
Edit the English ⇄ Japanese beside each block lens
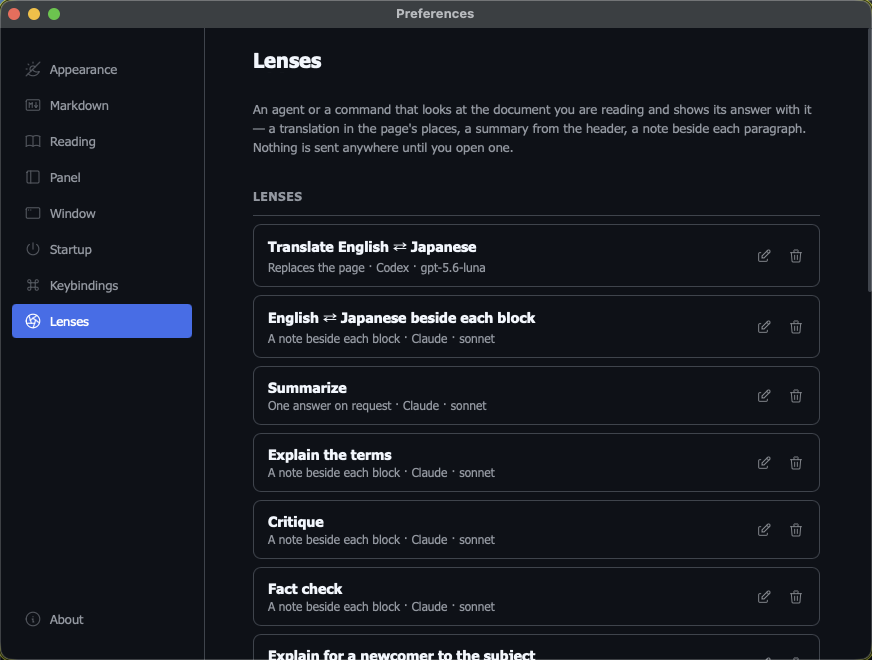click(764, 326)
